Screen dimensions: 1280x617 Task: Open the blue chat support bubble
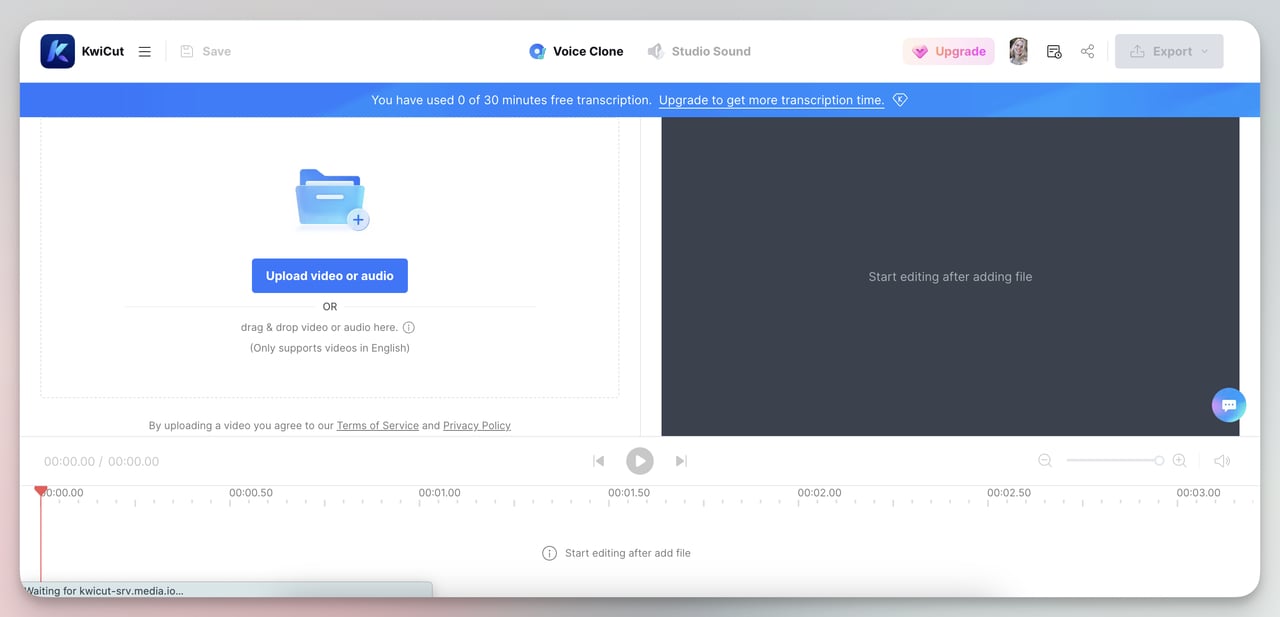point(1228,405)
